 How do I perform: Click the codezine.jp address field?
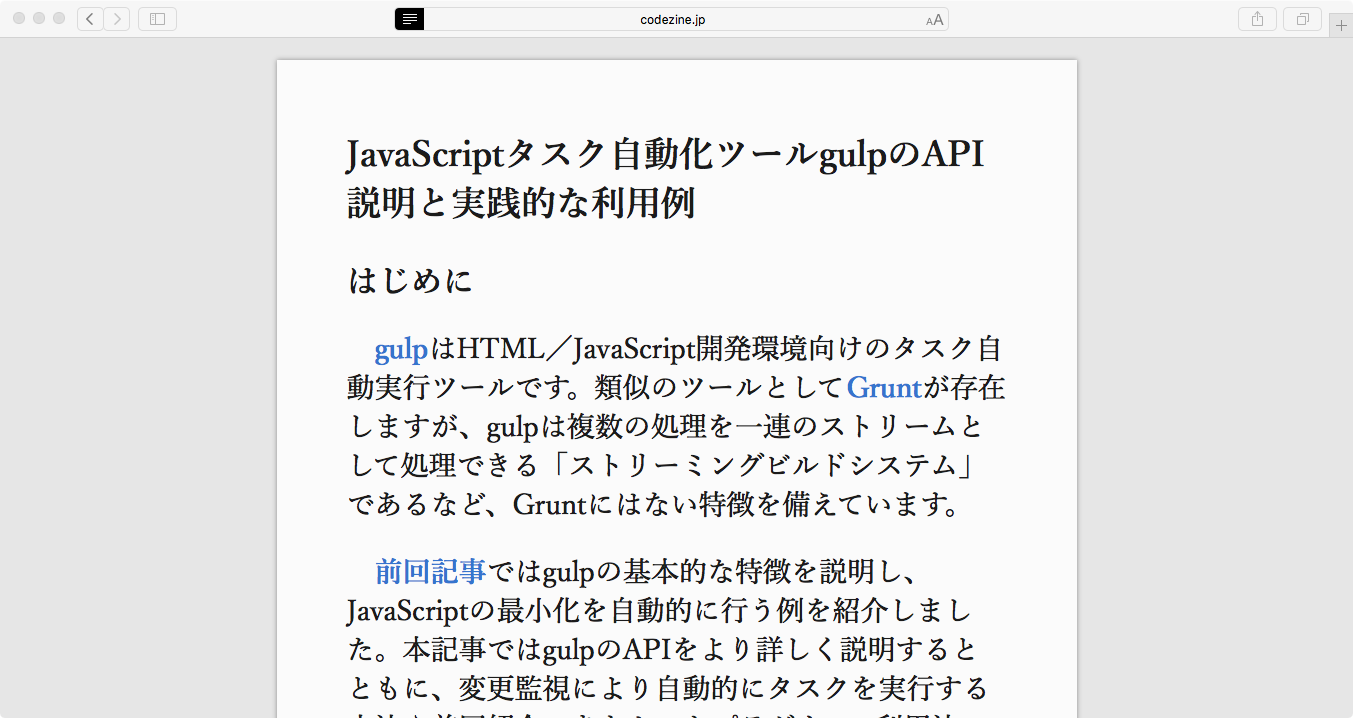tap(672, 19)
